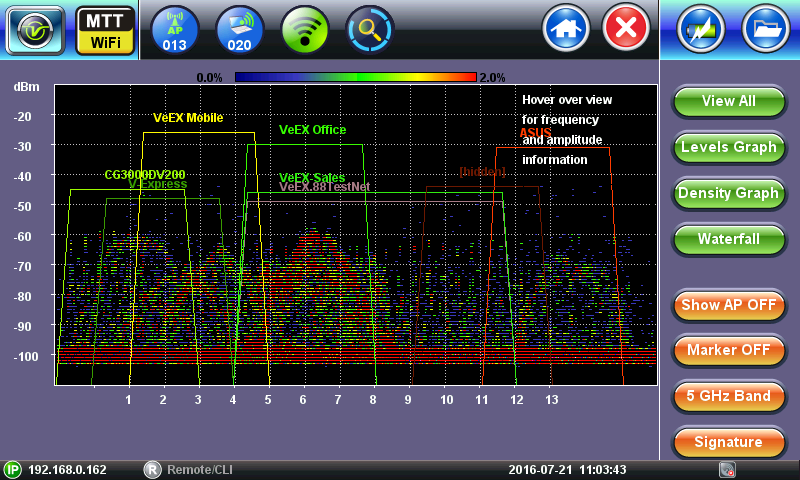Open the MTT WiFi module icon
The height and width of the screenshot is (480, 800).
(105, 29)
